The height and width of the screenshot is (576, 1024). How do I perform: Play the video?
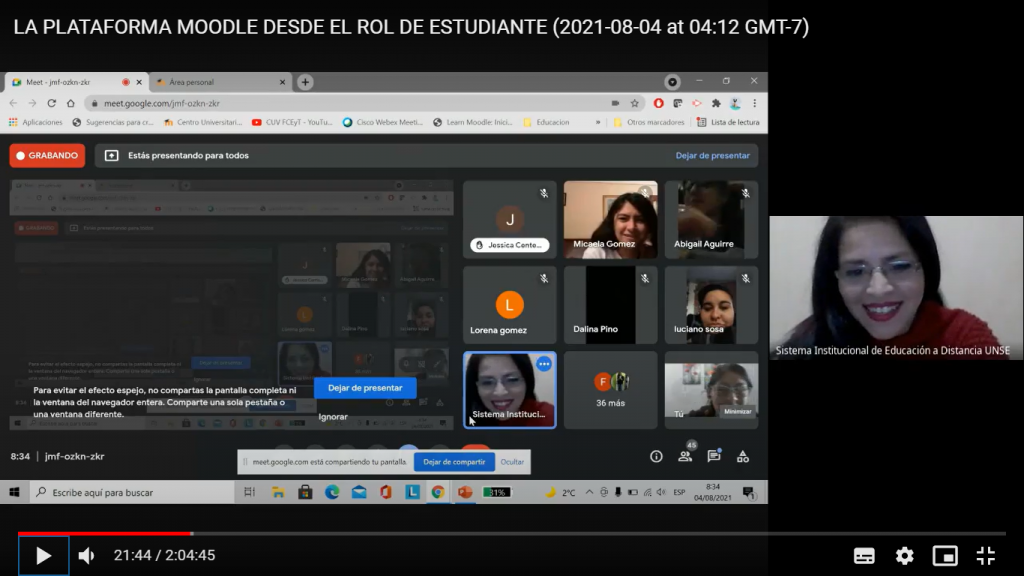pos(43,556)
